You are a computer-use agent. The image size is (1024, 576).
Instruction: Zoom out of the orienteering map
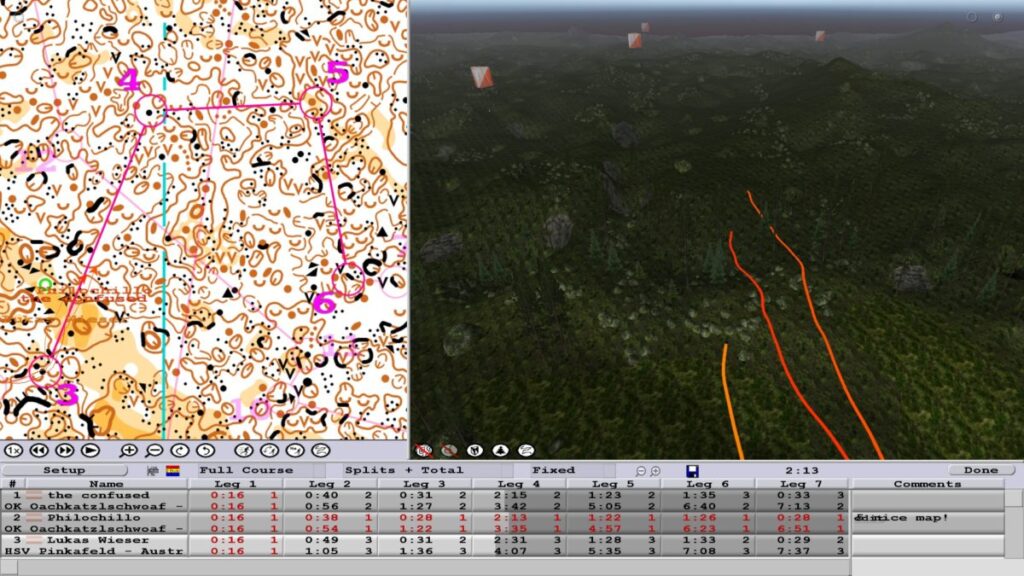154,451
